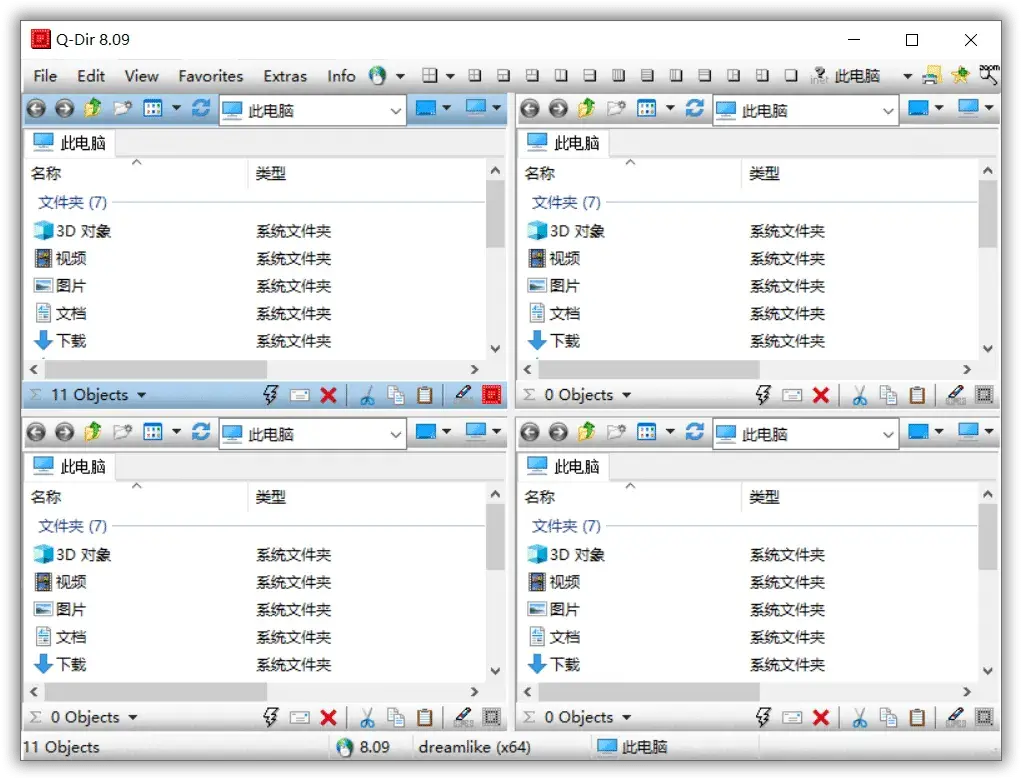Click red select-all icon in top-left pane
Image resolution: width=1022 pixels, height=781 pixels.
491,395
